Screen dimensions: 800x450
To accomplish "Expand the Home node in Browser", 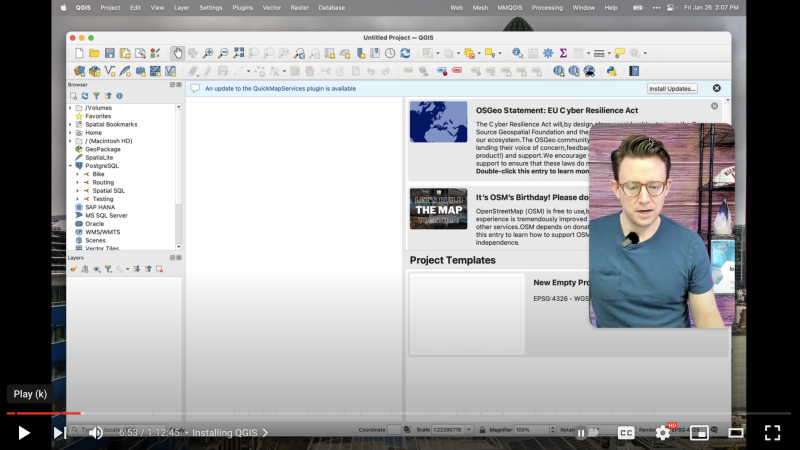I will click(x=70, y=133).
